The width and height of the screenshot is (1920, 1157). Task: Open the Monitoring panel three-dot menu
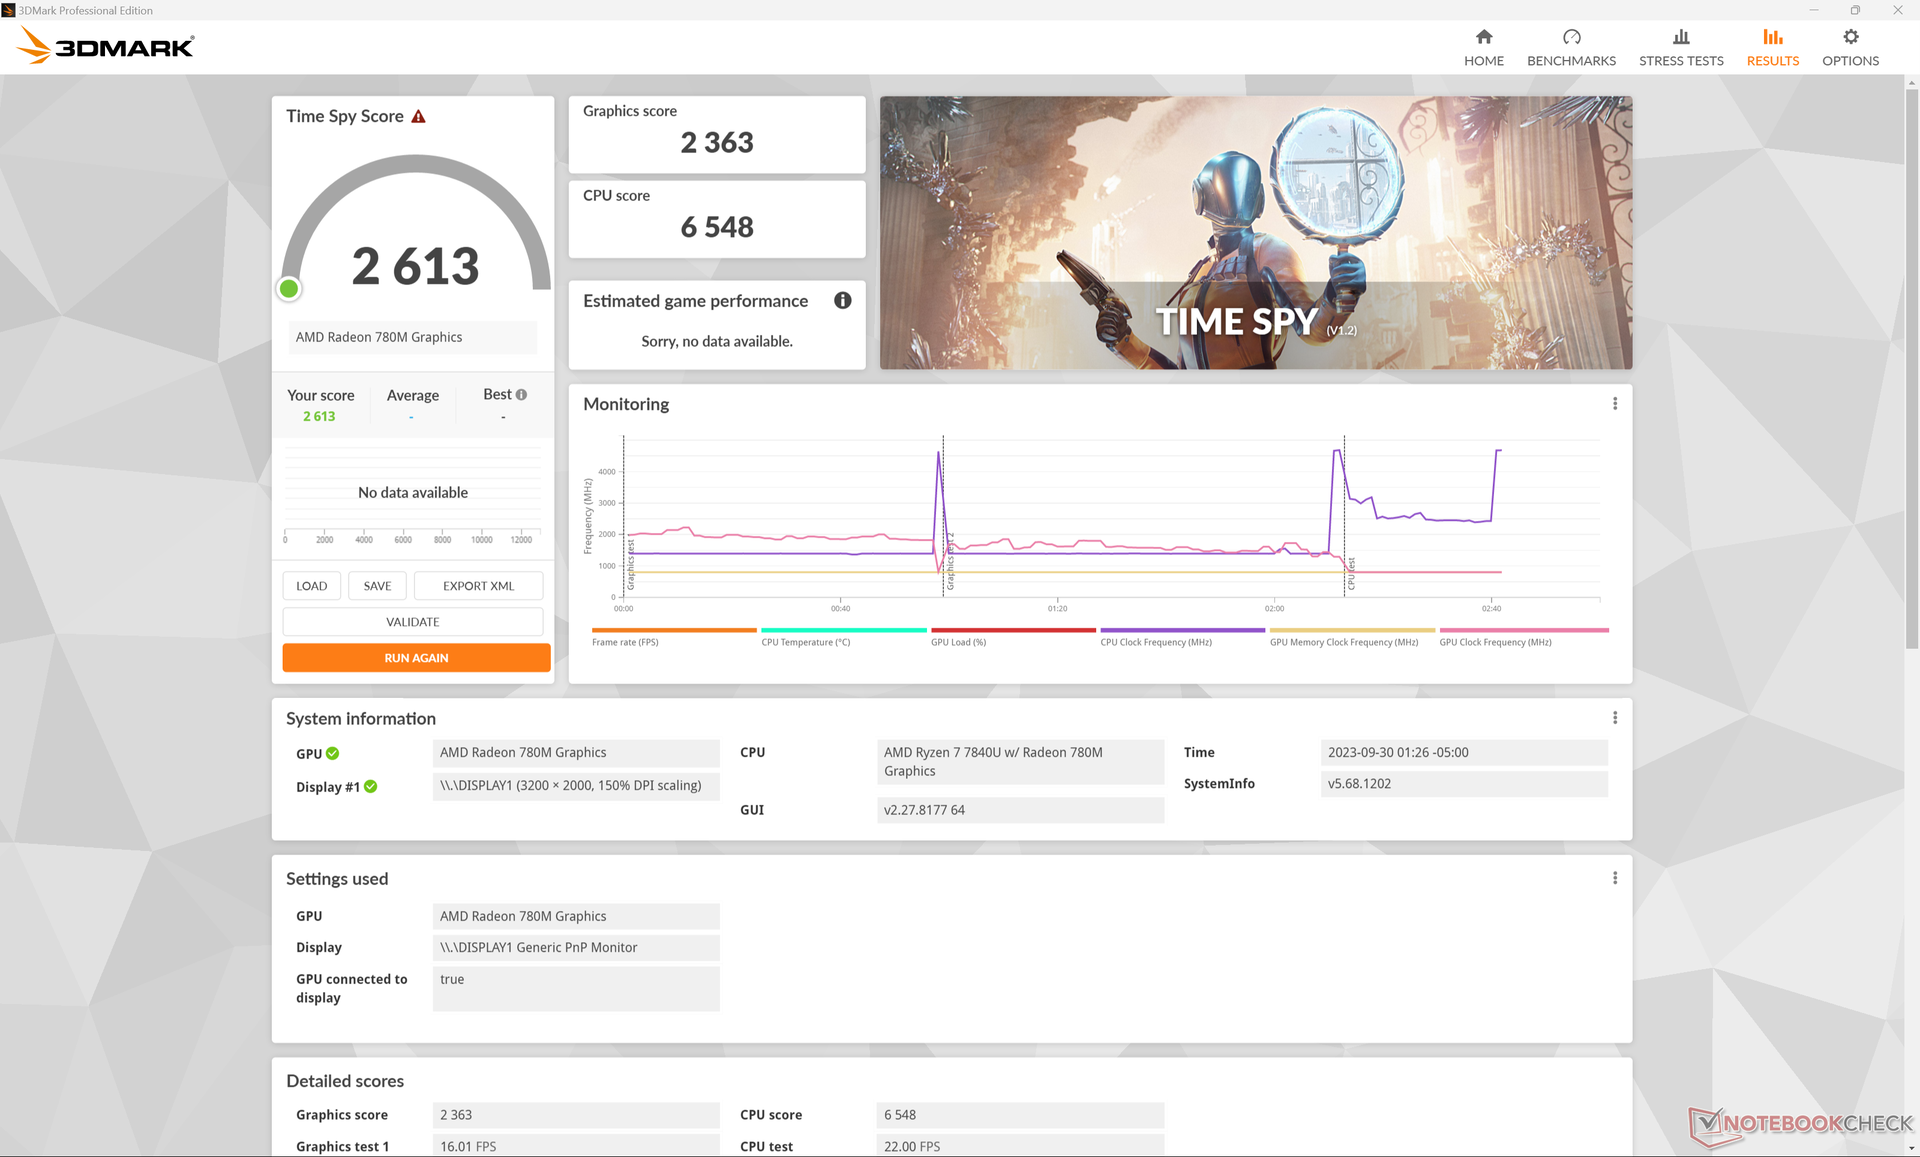tap(1614, 404)
